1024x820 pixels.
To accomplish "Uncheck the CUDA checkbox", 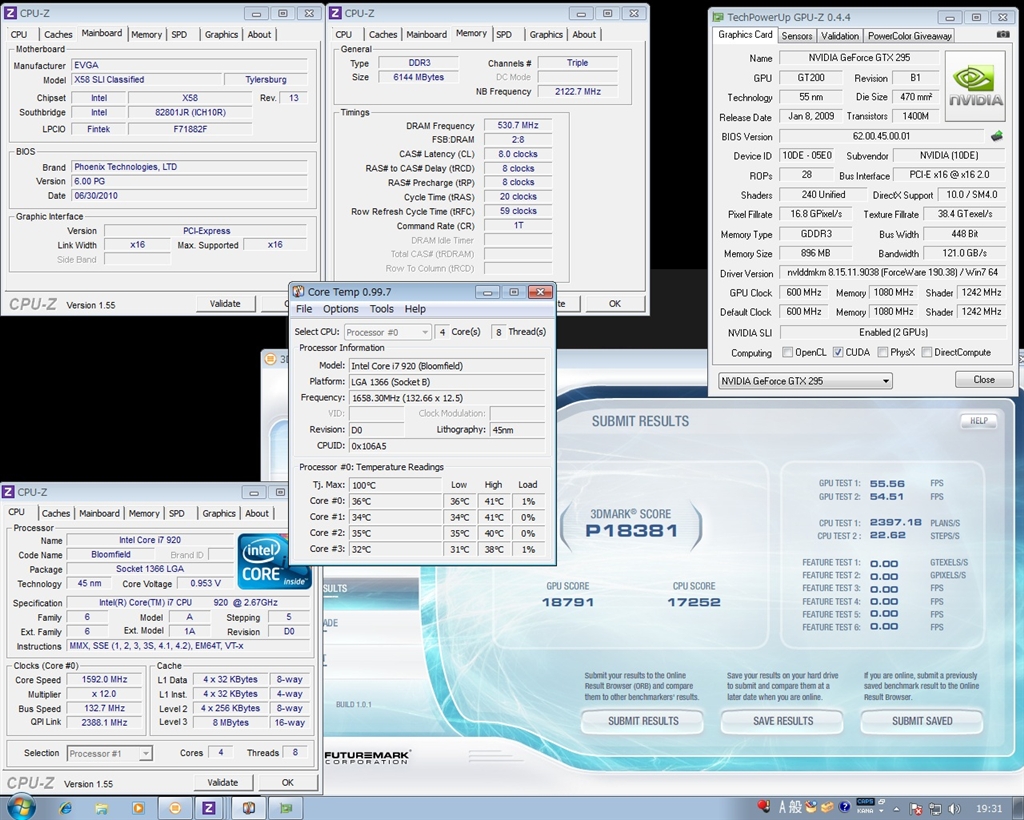I will point(839,352).
